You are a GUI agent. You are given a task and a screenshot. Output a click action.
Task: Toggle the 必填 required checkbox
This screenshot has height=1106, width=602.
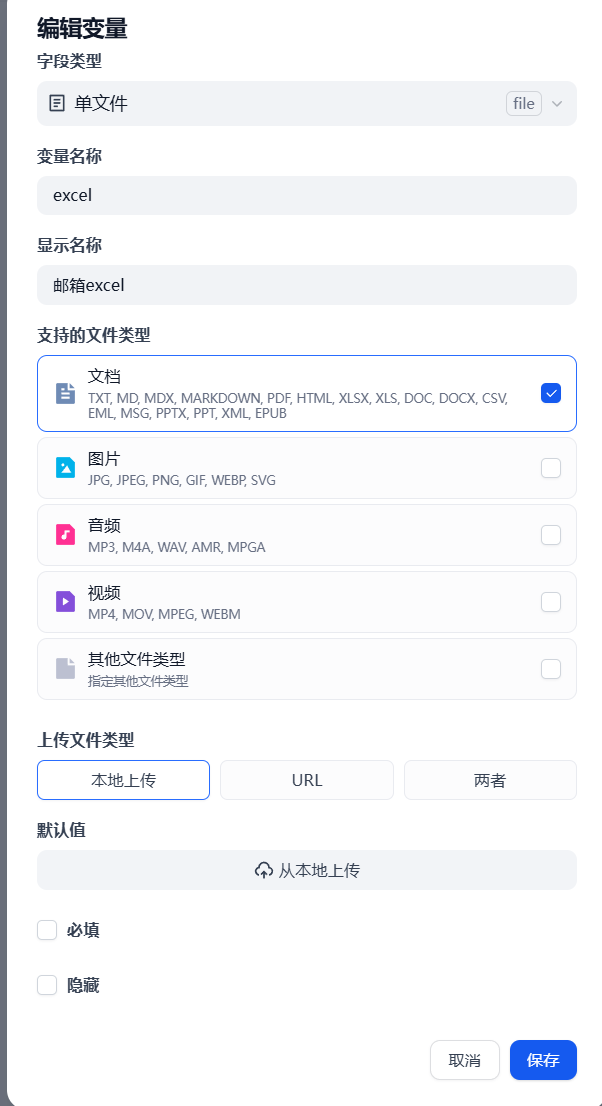pos(47,930)
